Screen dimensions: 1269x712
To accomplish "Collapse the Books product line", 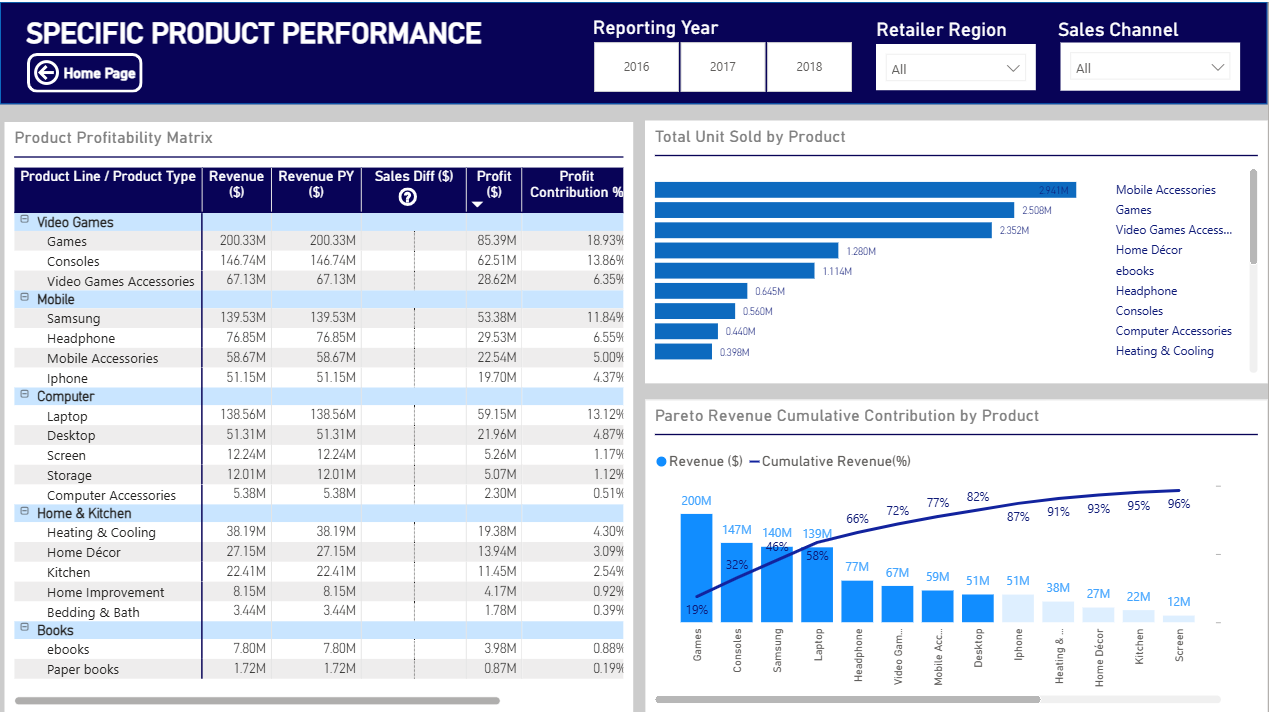I will point(23,630).
